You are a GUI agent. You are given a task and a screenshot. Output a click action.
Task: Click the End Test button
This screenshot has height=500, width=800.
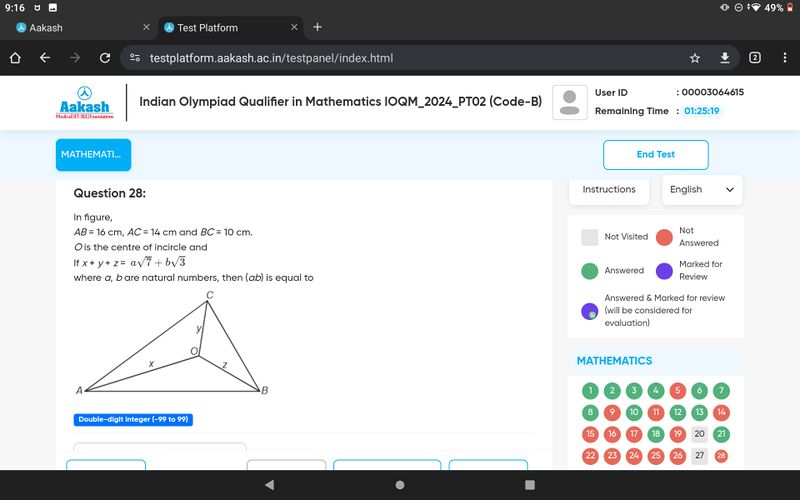tap(655, 155)
